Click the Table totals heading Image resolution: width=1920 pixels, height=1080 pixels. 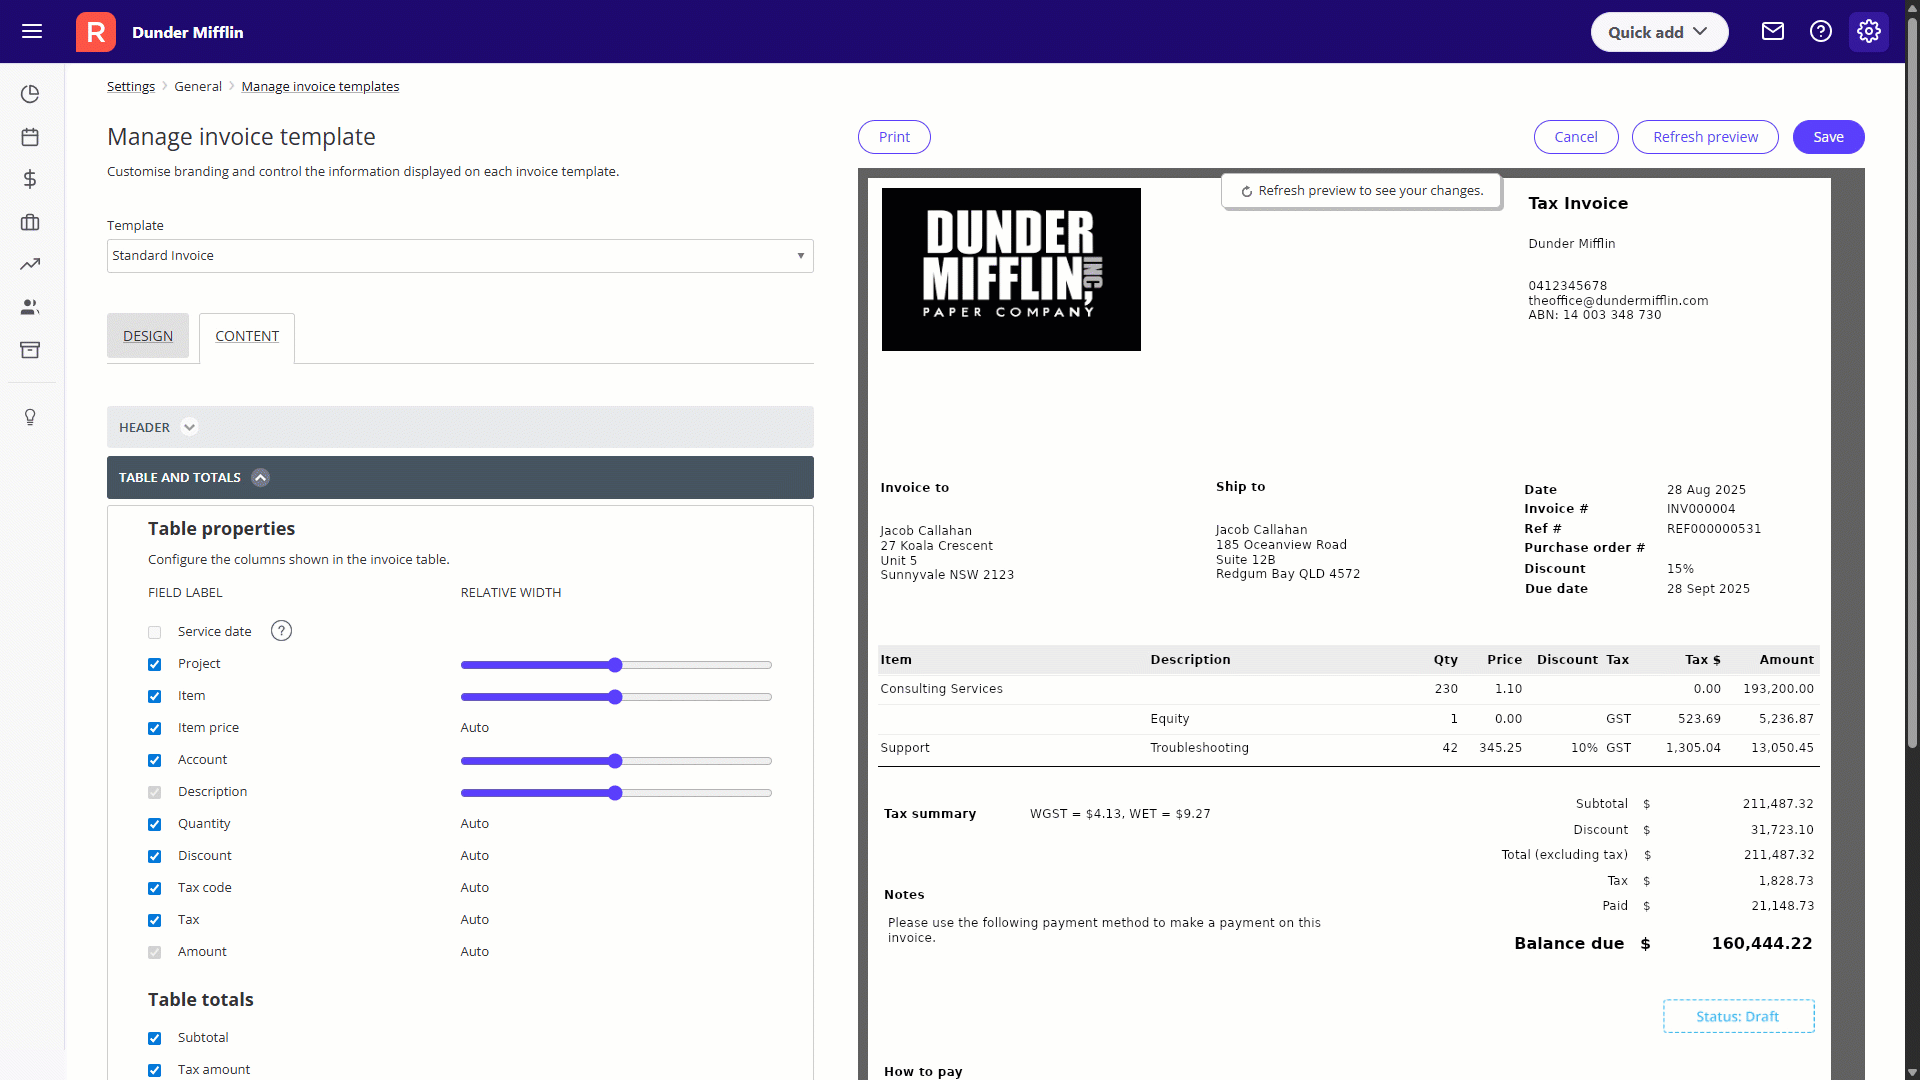pyautogui.click(x=200, y=999)
